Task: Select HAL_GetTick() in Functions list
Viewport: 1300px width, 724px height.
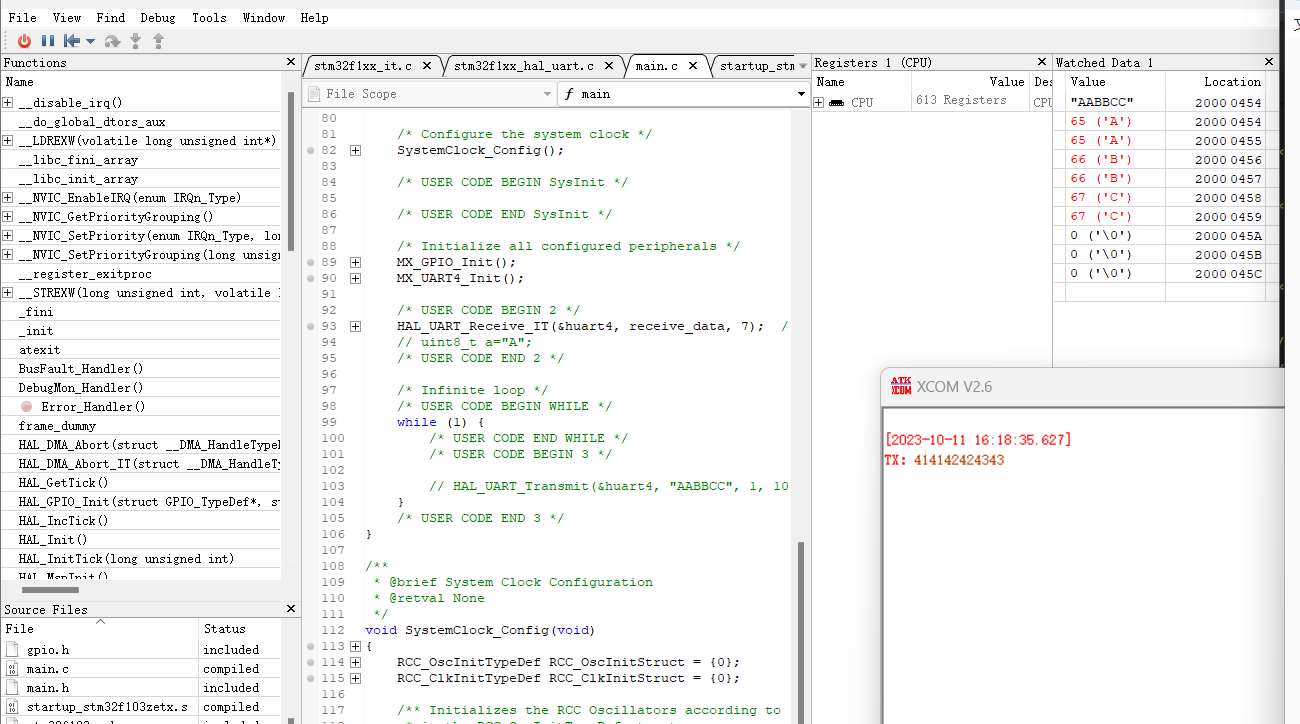Action: (x=63, y=483)
